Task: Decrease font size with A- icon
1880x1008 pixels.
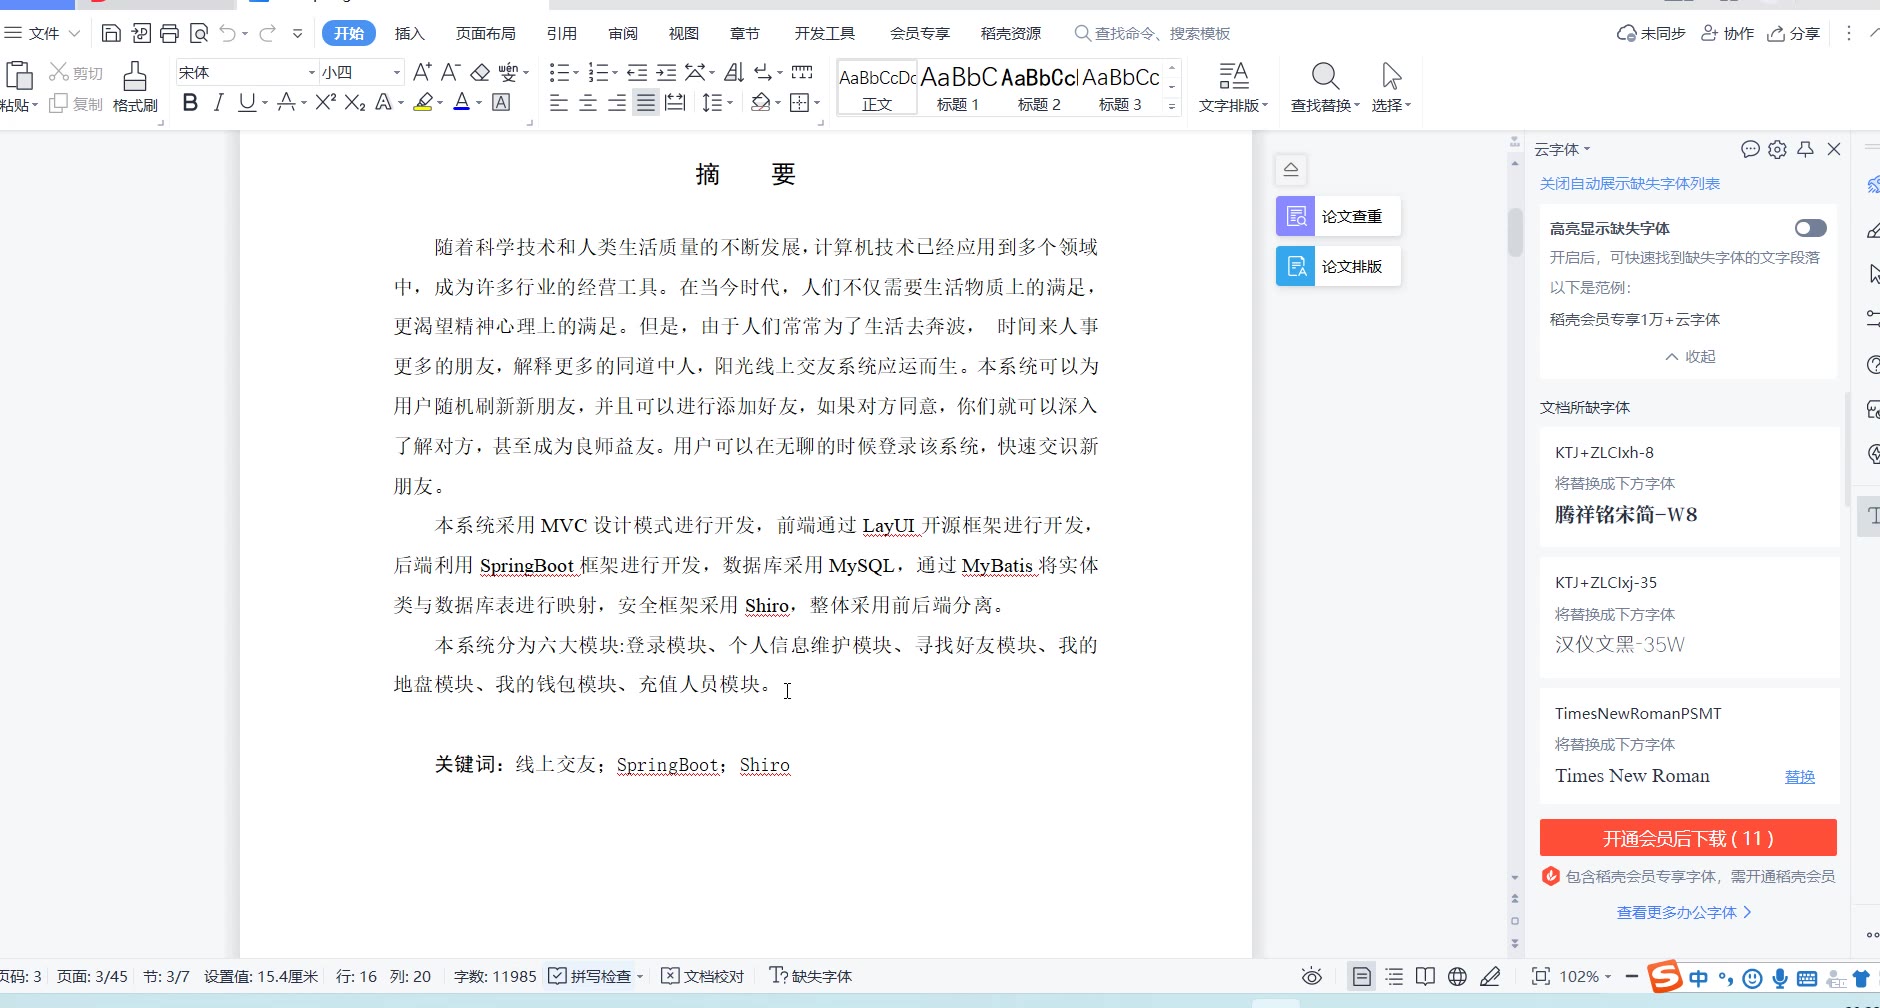Action: 450,72
